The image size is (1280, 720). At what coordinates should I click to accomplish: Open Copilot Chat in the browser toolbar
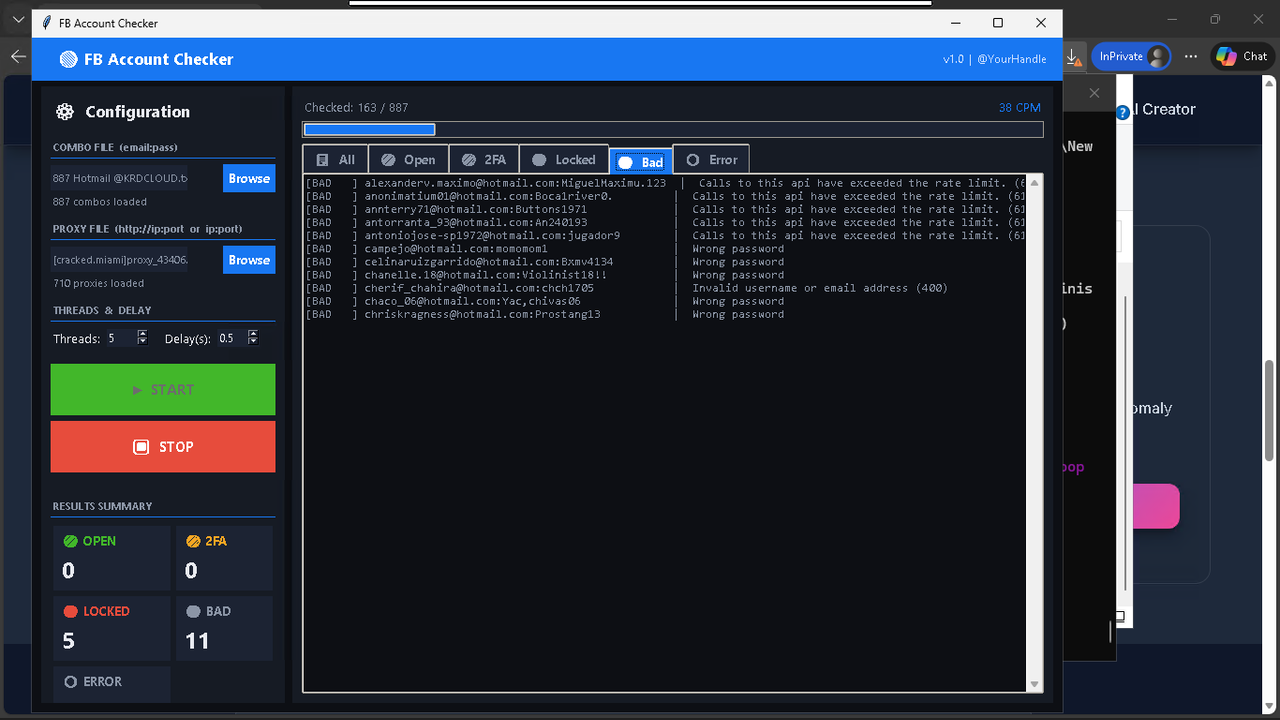pyautogui.click(x=1241, y=56)
